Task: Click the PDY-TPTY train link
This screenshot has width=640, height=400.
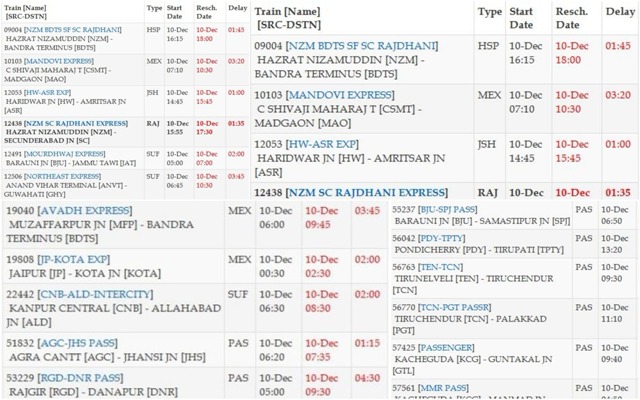Action: click(445, 239)
